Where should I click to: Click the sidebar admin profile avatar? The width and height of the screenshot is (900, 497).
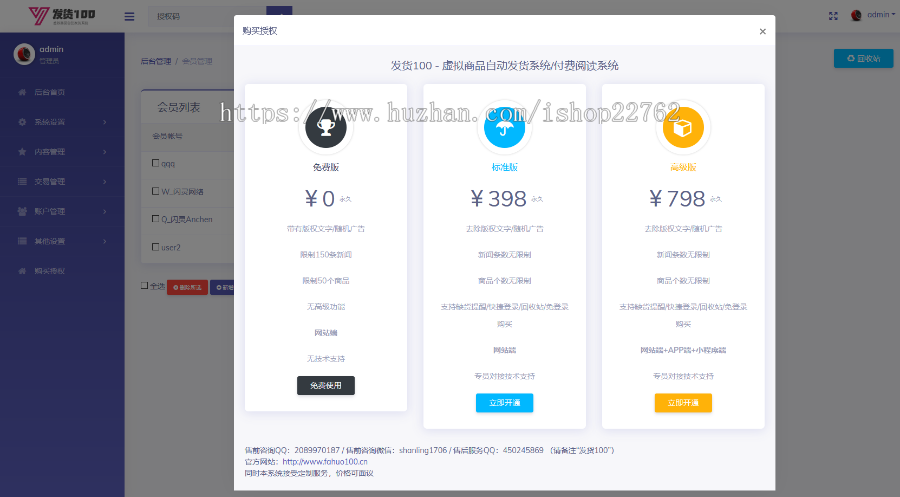pyautogui.click(x=24, y=54)
